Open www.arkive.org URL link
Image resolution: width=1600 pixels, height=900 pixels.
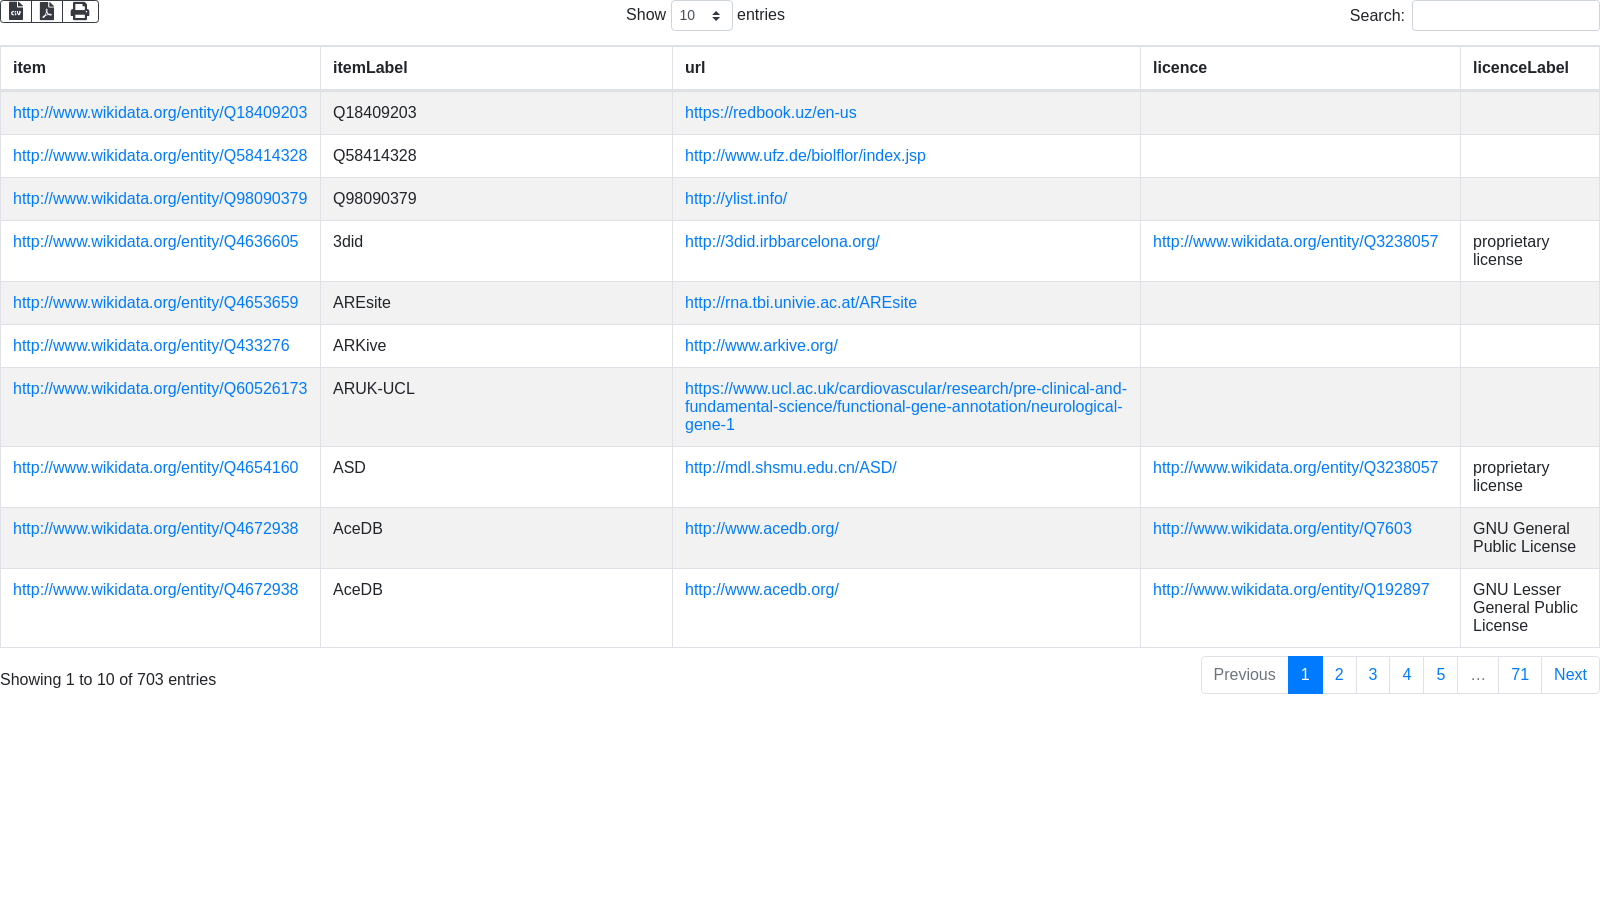pos(761,346)
